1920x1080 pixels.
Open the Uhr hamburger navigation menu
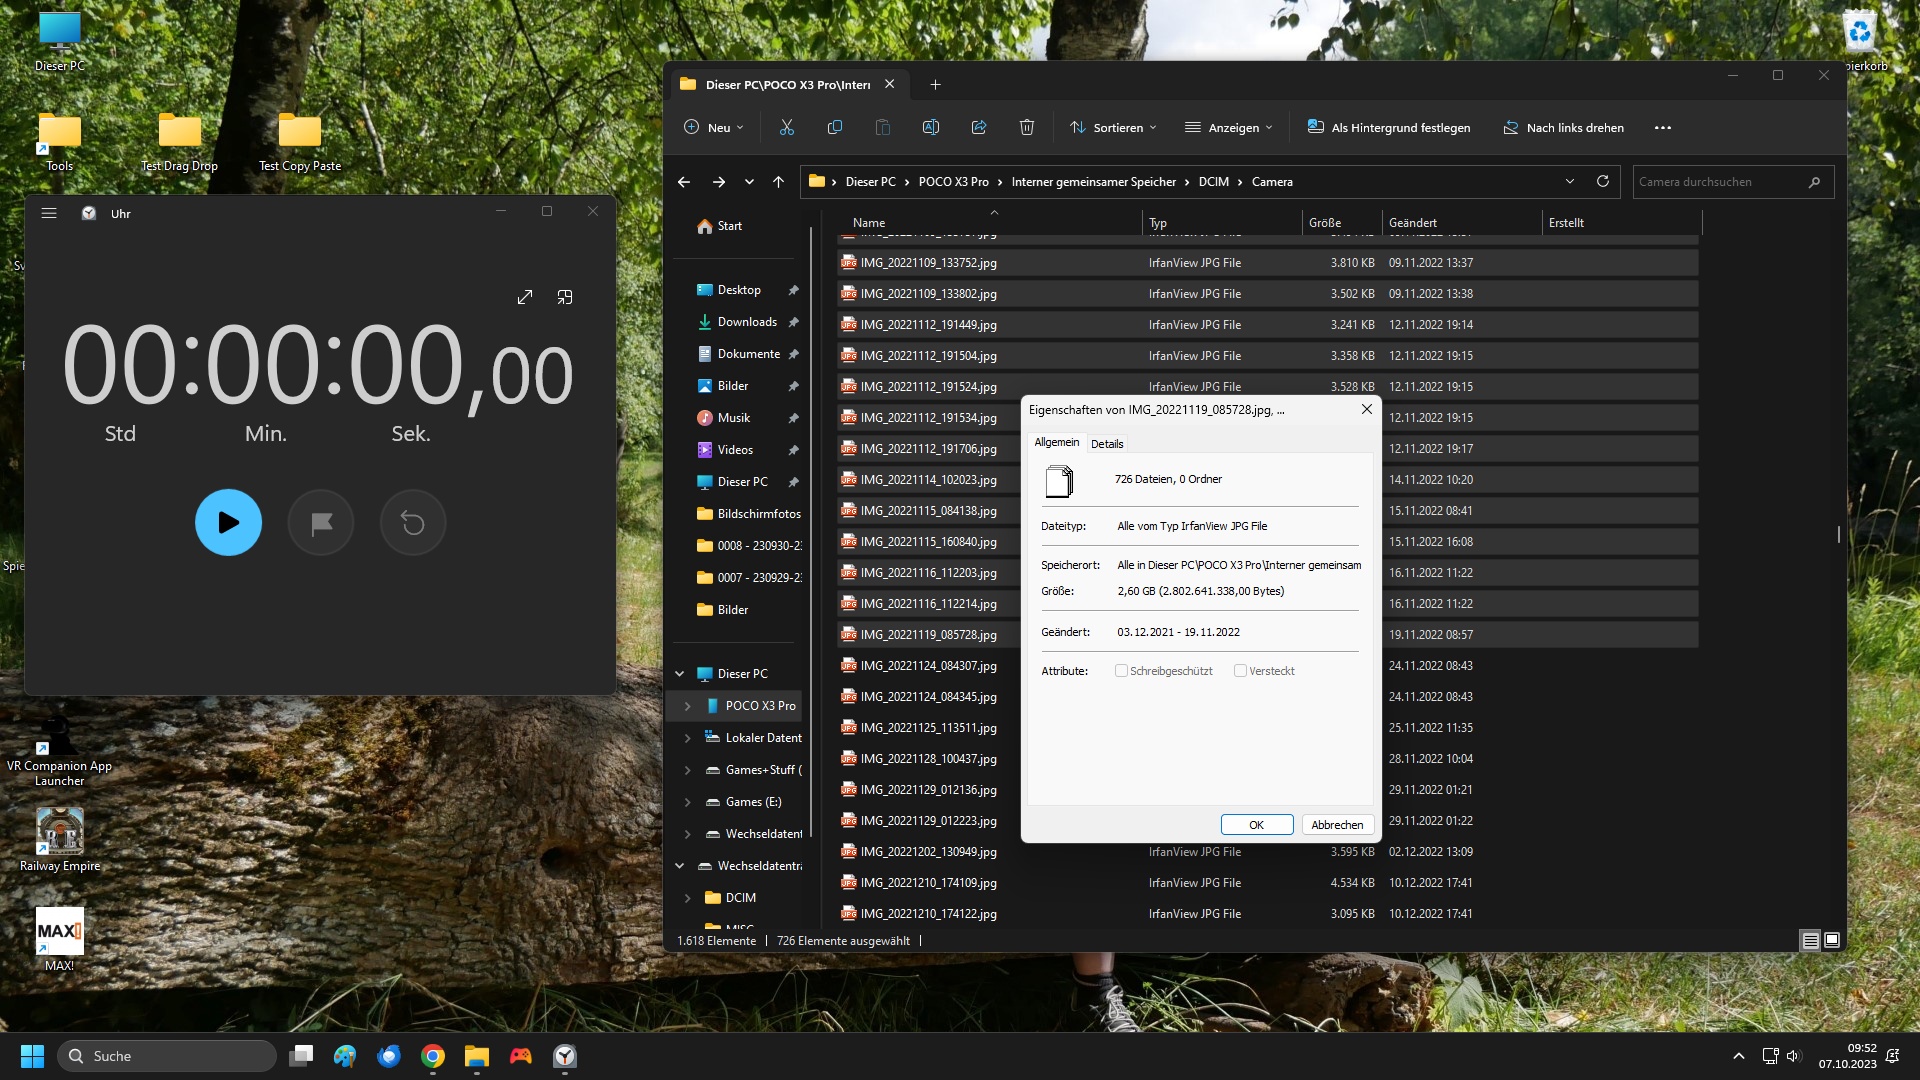pyautogui.click(x=49, y=213)
